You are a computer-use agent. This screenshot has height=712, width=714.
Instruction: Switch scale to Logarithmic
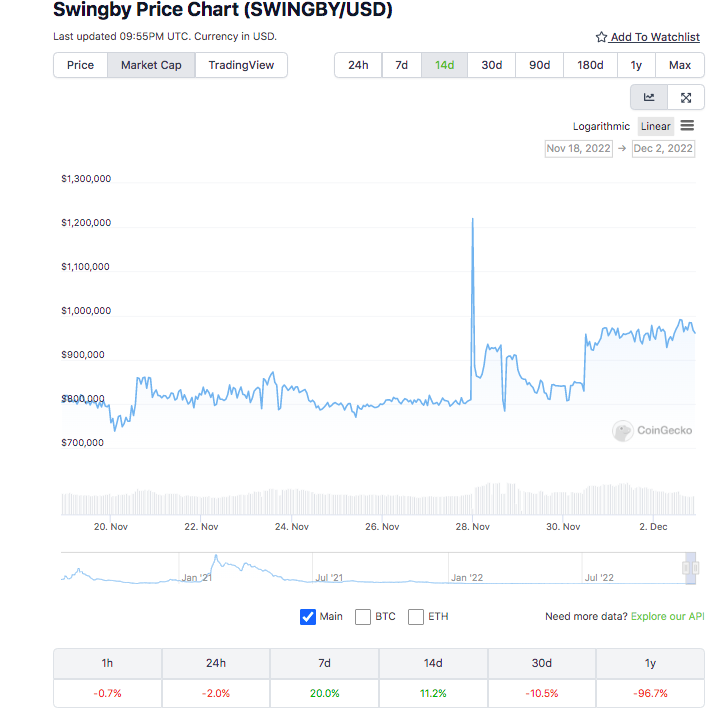pos(601,126)
